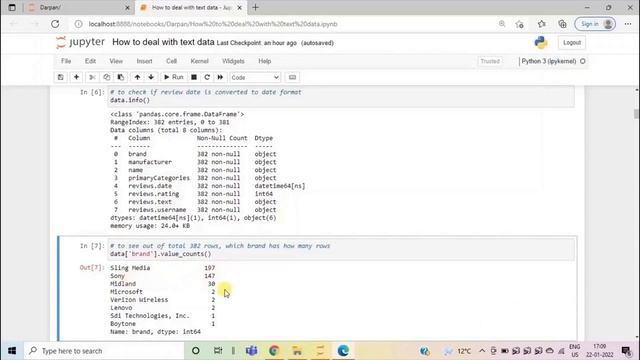The image size is (640, 360).
Task: Click the Sling Media output row
Action: click(x=162, y=268)
